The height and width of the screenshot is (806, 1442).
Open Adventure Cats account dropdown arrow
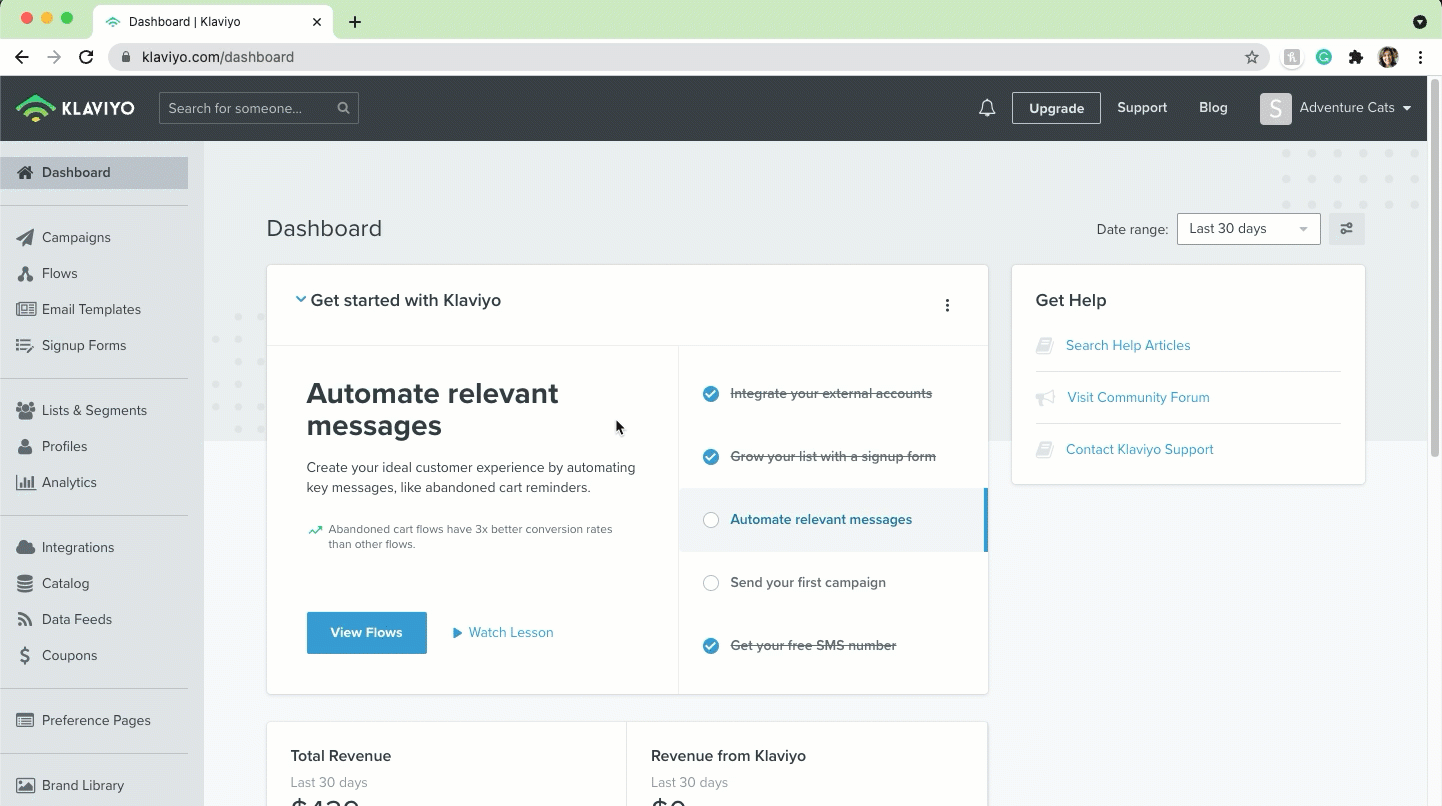click(x=1407, y=108)
